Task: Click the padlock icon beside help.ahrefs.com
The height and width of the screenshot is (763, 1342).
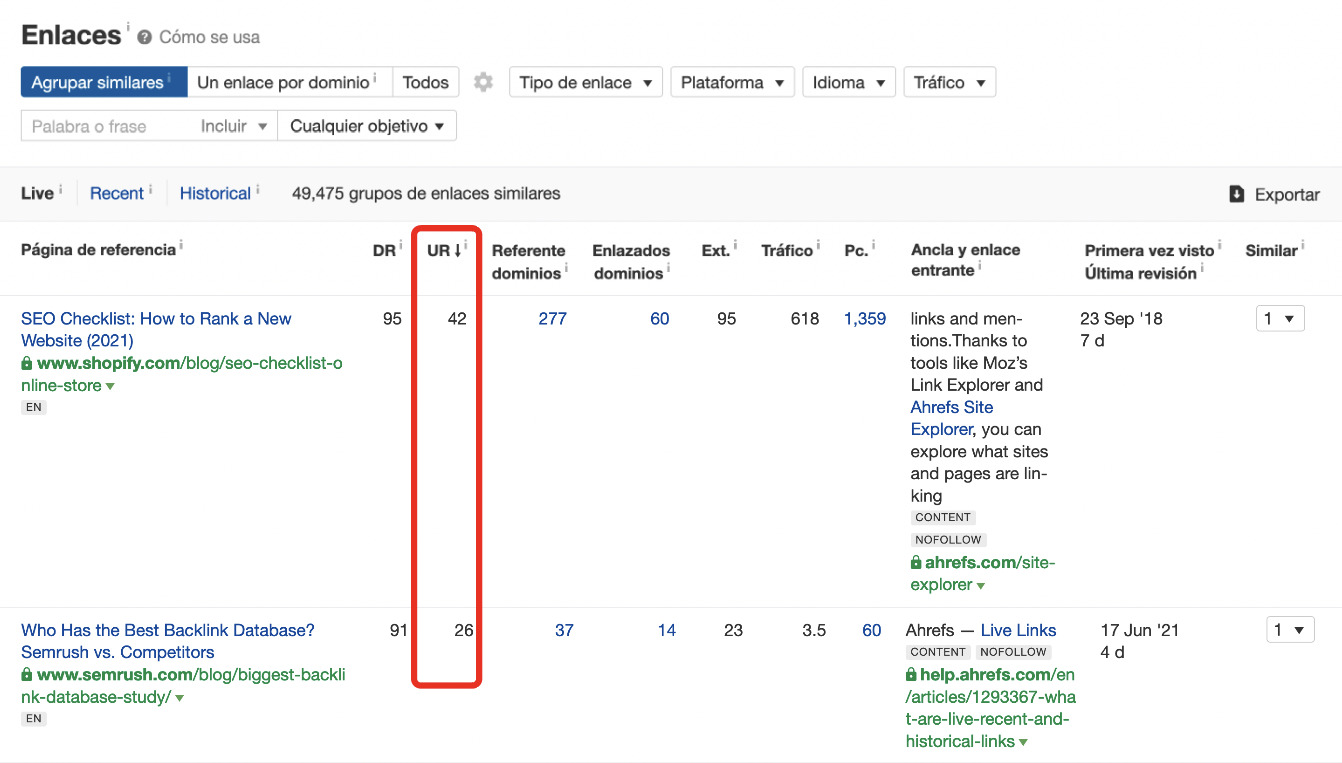Action: 912,675
